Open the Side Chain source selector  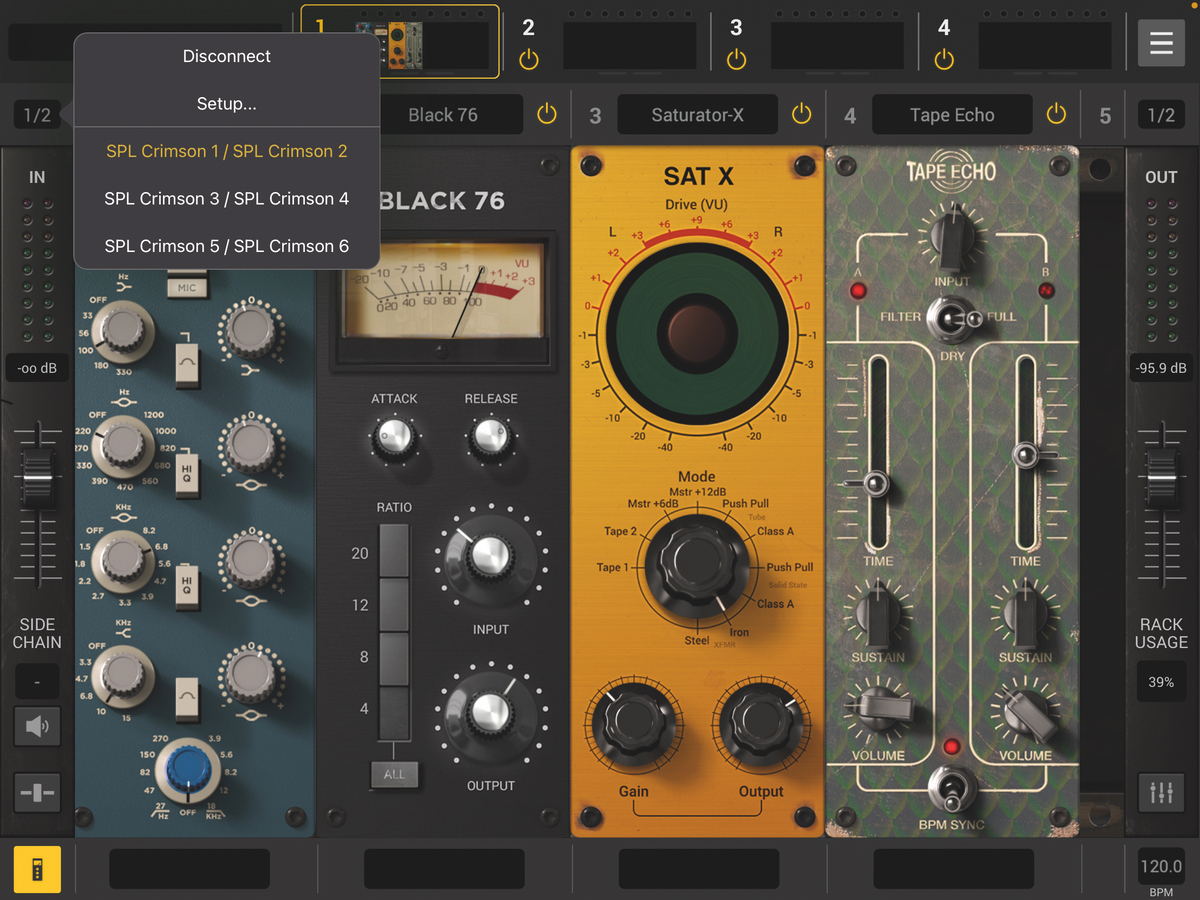[37, 681]
